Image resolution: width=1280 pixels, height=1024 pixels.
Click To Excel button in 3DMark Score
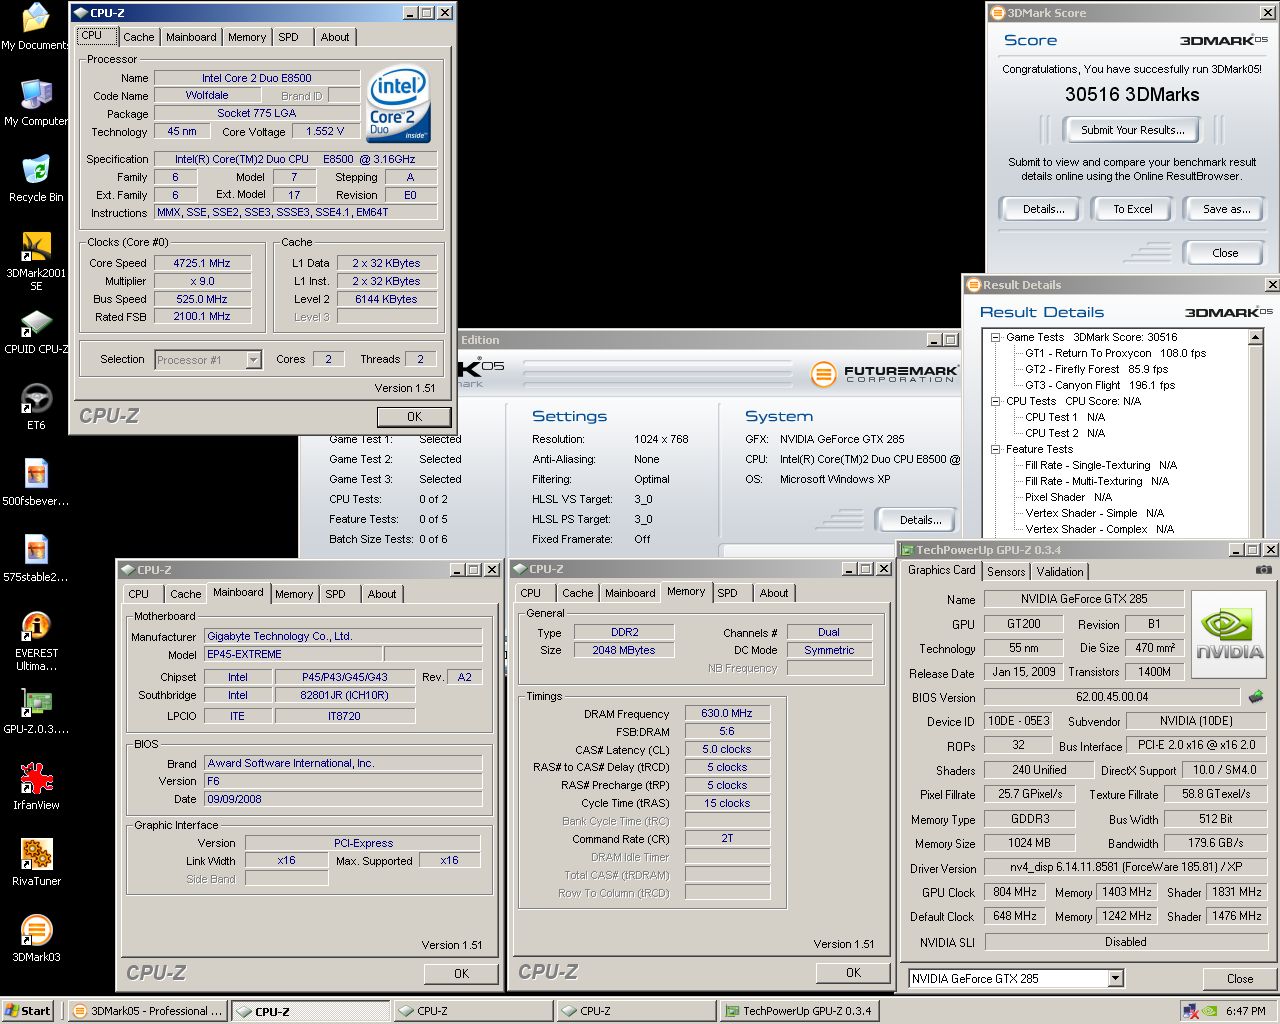pyautogui.click(x=1133, y=209)
